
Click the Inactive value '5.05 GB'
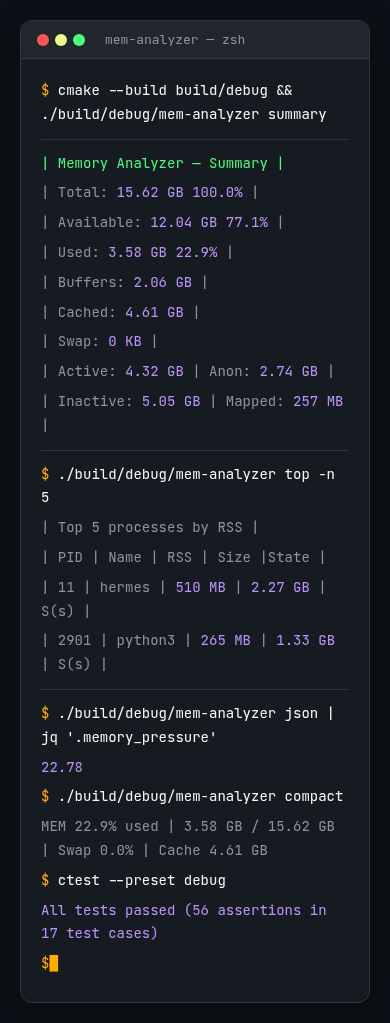(171, 401)
